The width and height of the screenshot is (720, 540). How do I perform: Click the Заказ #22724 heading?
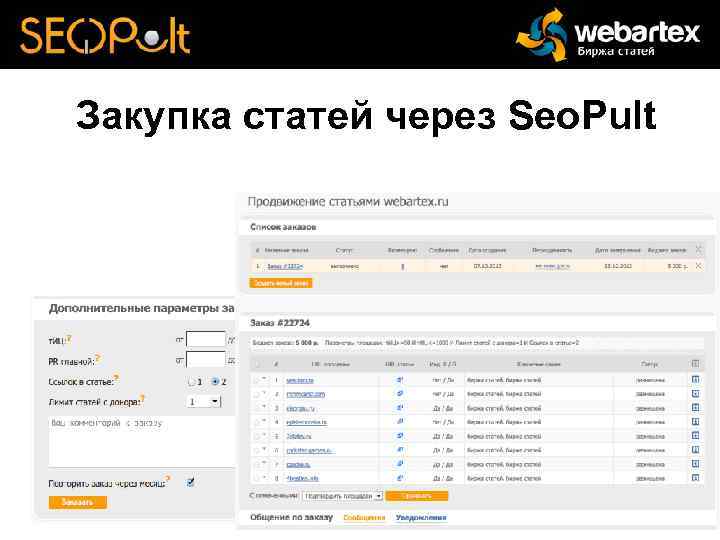[x=280, y=323]
